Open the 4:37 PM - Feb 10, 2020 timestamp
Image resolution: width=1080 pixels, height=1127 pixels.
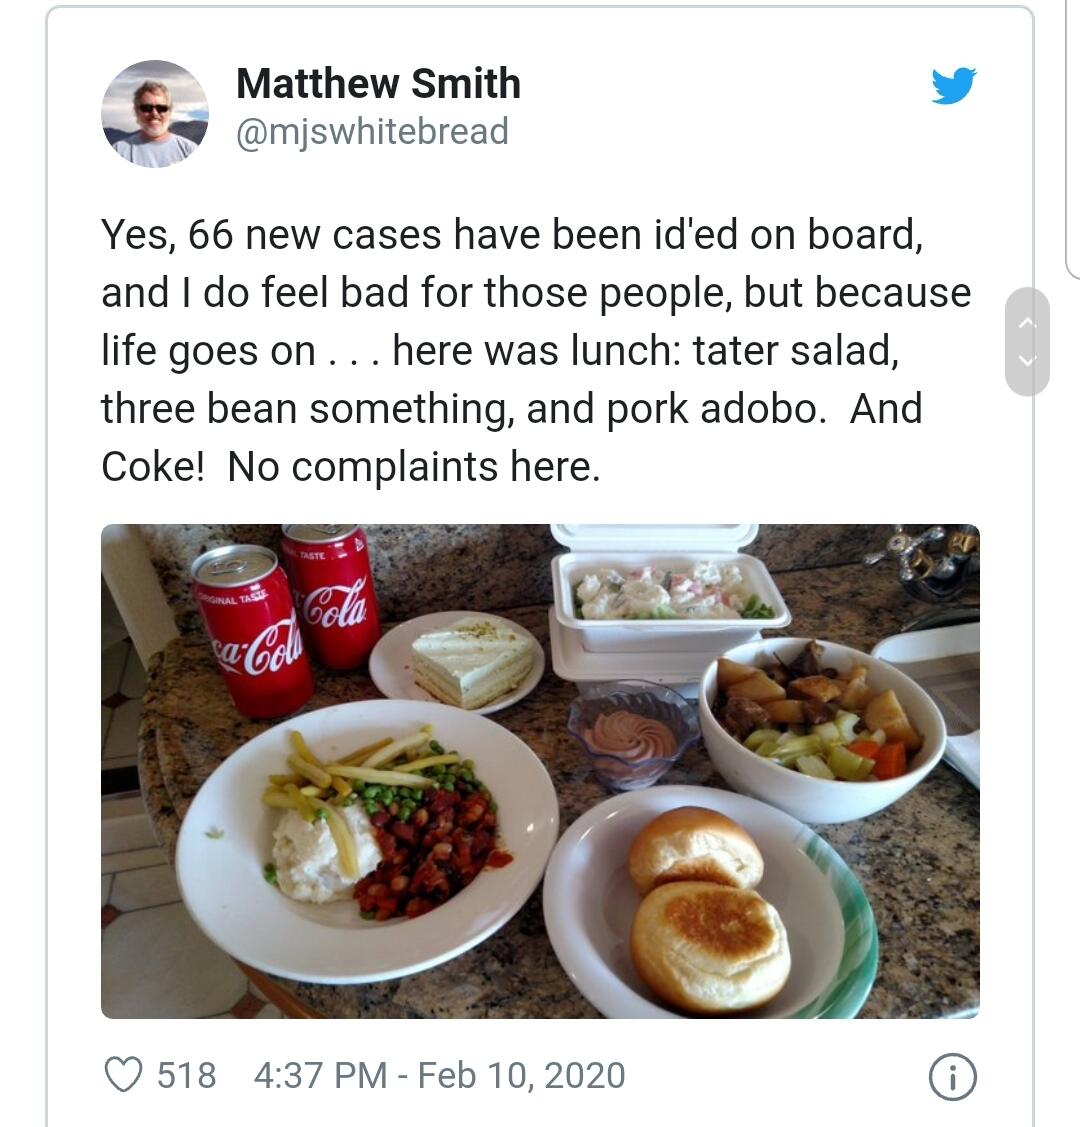pos(439,1075)
